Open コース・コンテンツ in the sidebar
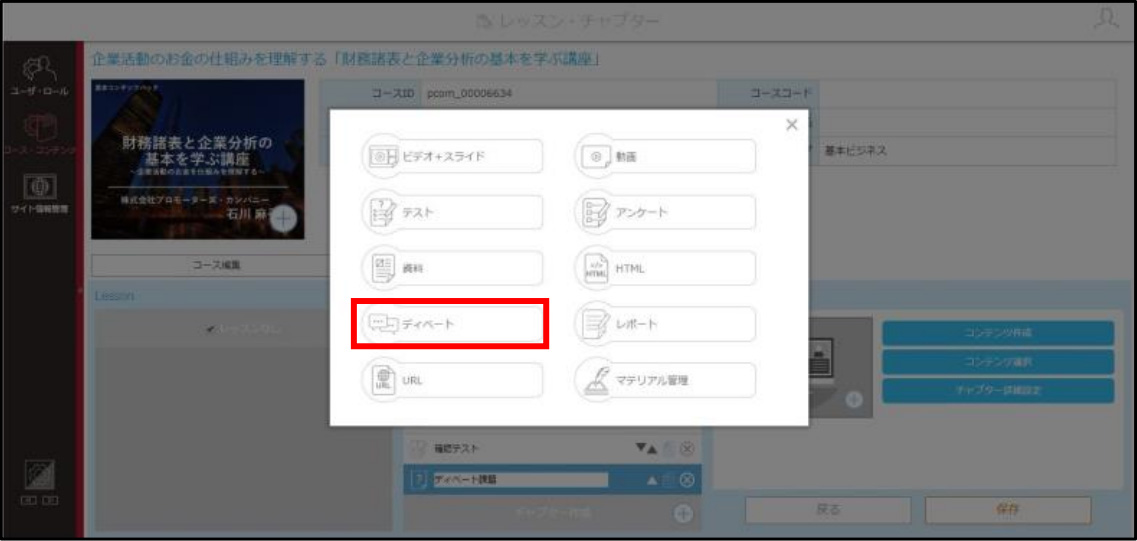This screenshot has width=1137, height=541. (x=40, y=134)
